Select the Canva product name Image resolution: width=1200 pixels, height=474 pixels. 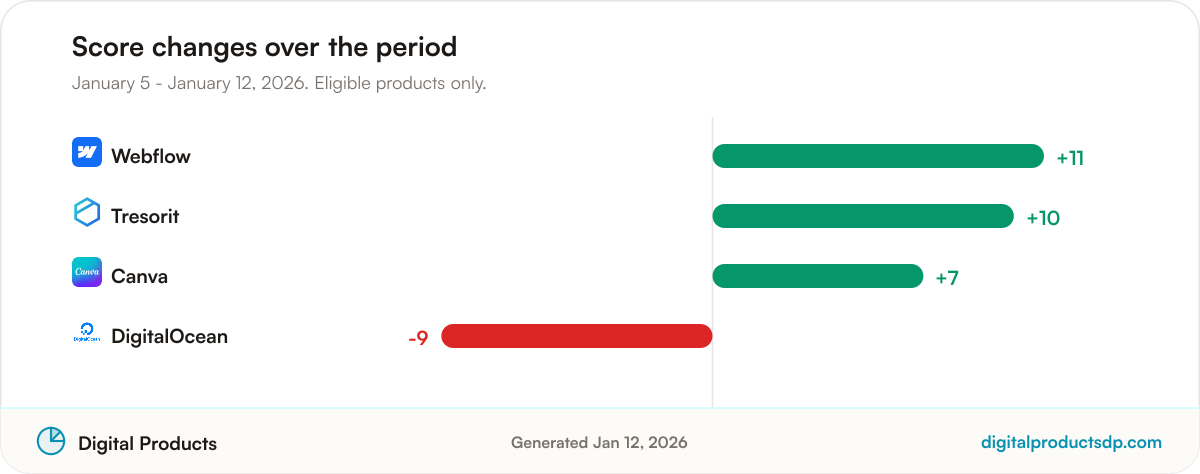(x=139, y=276)
